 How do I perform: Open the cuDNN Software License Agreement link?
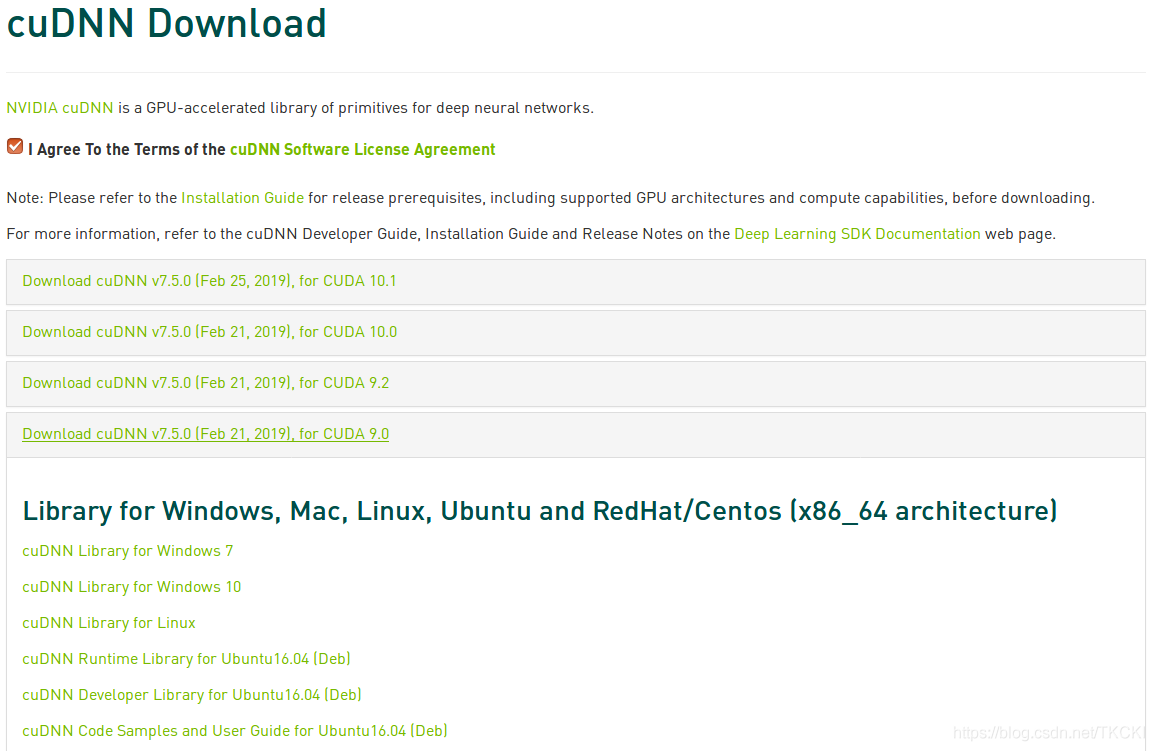(362, 149)
